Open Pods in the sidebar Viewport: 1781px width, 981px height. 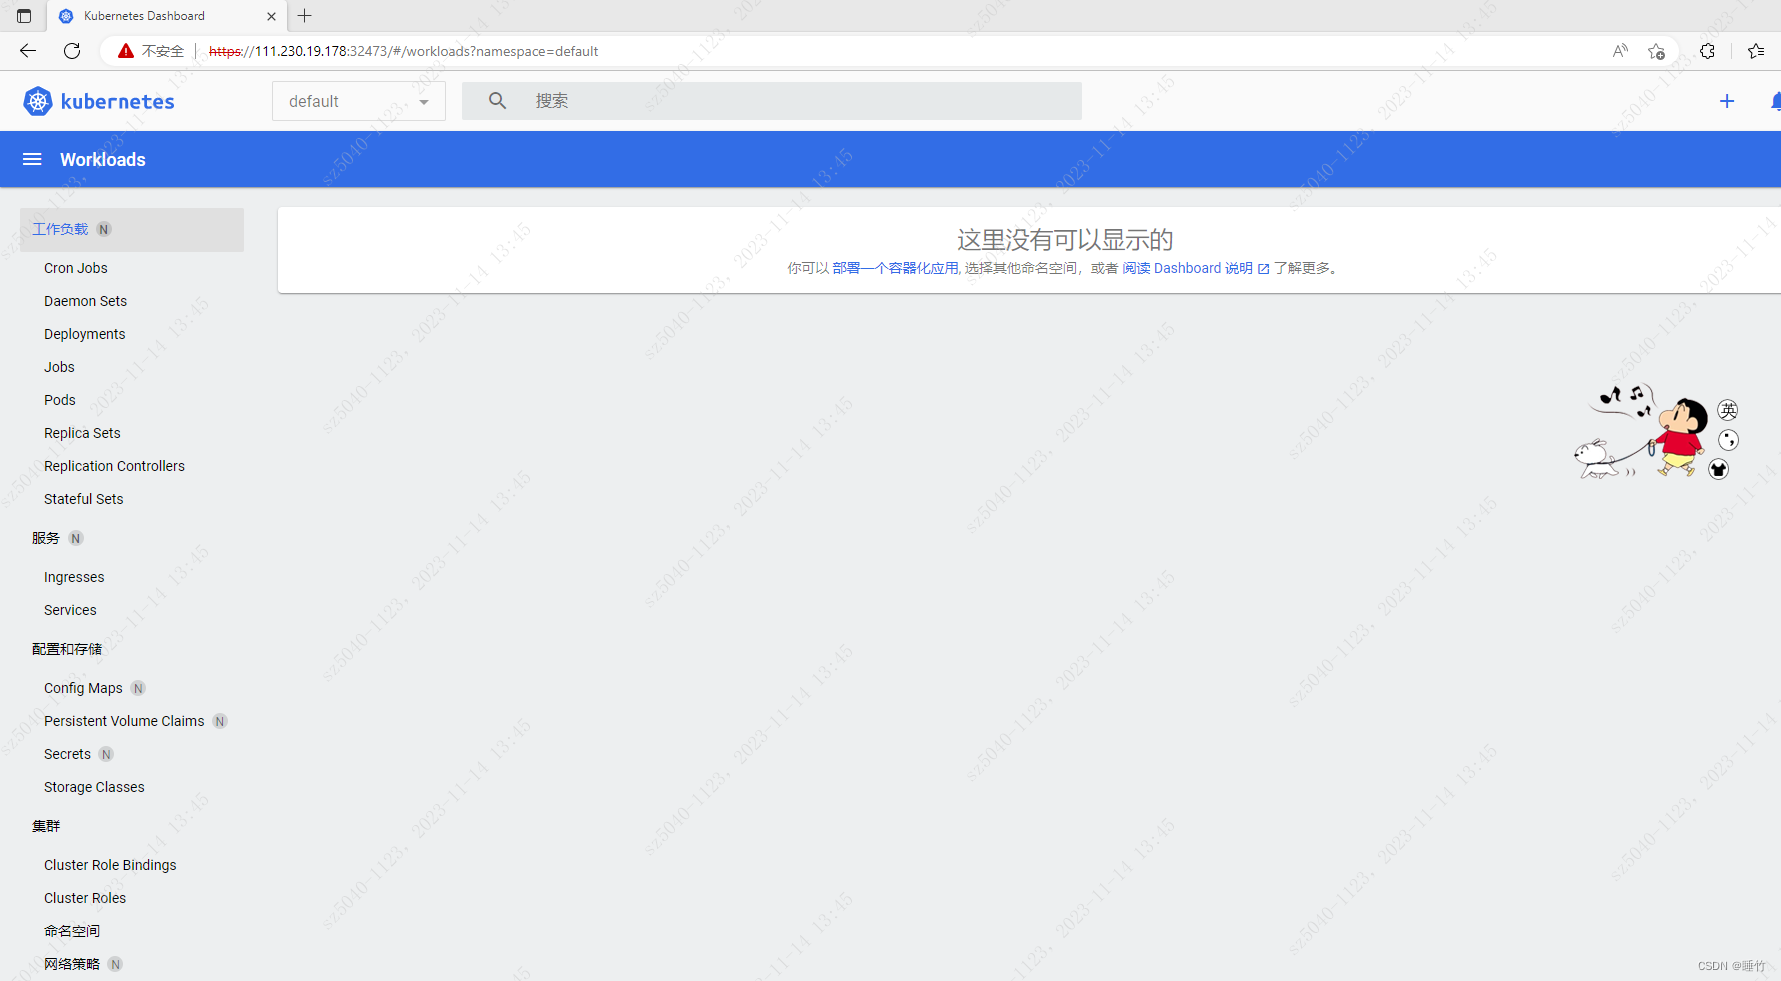pos(60,400)
